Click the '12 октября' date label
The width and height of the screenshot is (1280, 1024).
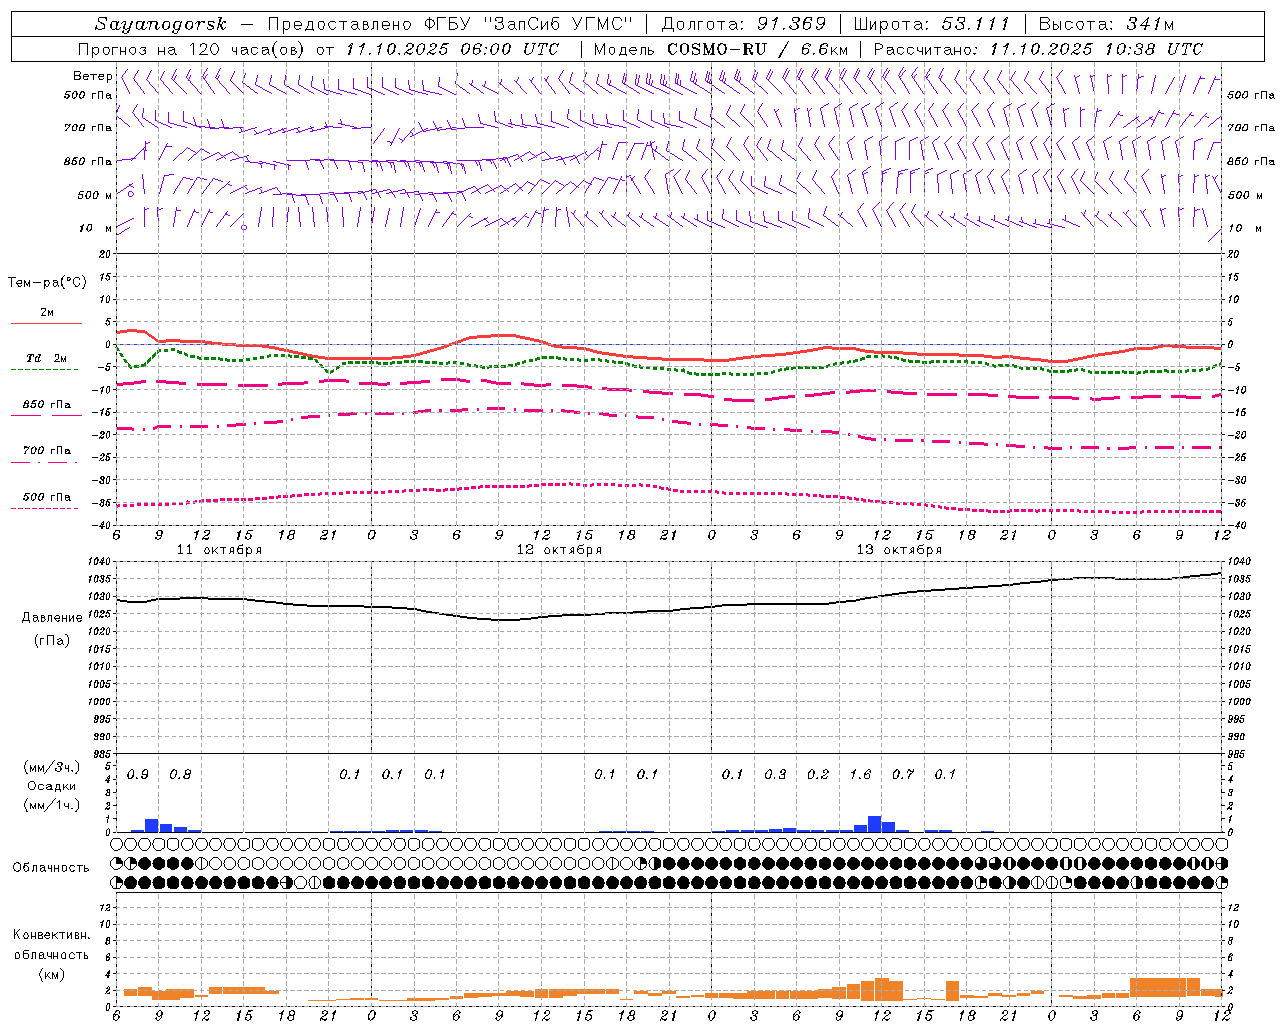point(559,550)
